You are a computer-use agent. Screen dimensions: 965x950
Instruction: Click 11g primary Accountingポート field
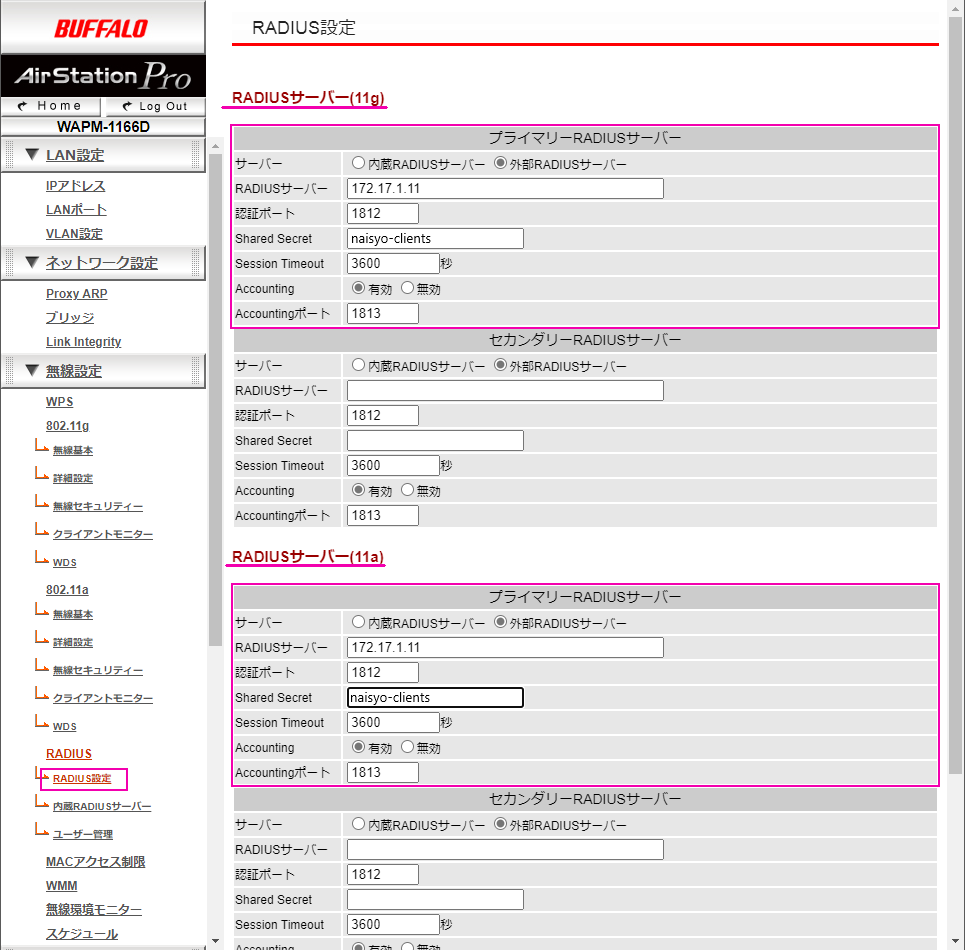383,313
